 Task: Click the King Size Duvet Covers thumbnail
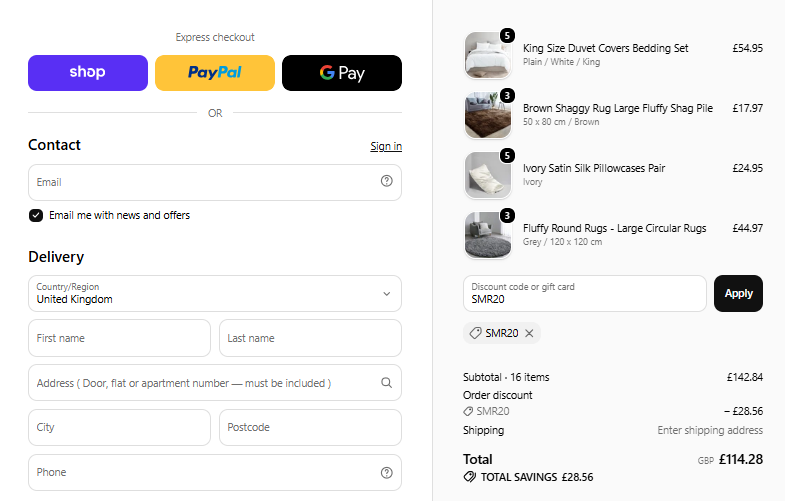[x=488, y=56]
